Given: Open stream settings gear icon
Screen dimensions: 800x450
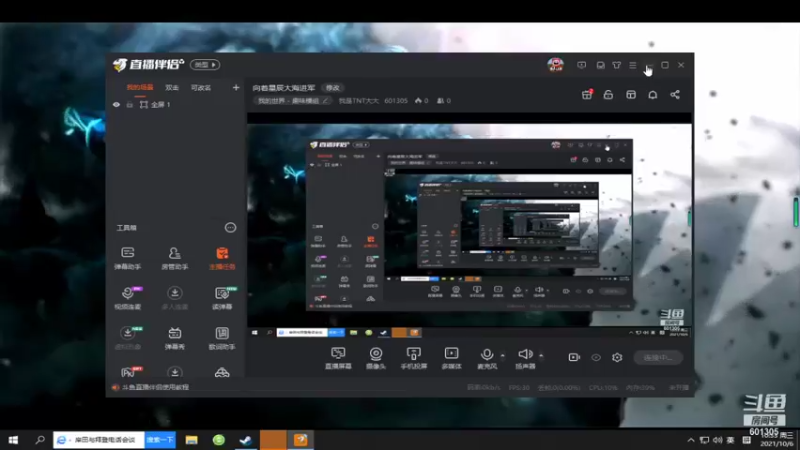Looking at the screenshot, I should pos(617,357).
